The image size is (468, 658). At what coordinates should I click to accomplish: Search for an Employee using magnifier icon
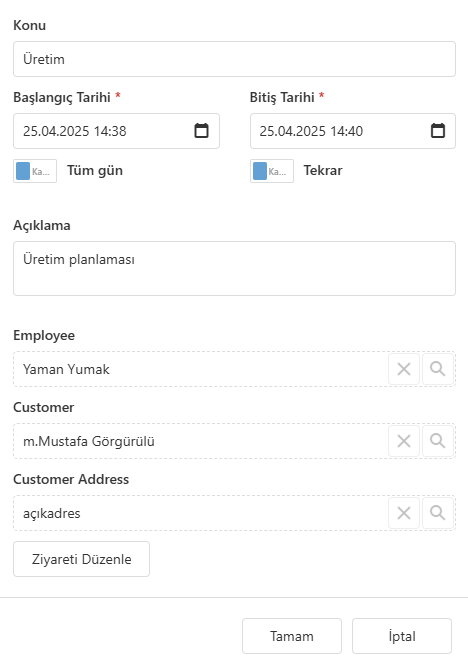coord(437,369)
